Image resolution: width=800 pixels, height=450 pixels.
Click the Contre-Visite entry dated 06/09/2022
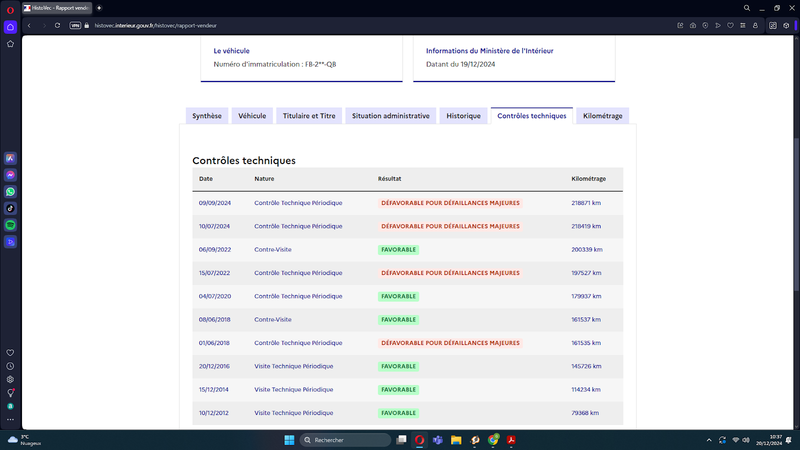point(273,249)
